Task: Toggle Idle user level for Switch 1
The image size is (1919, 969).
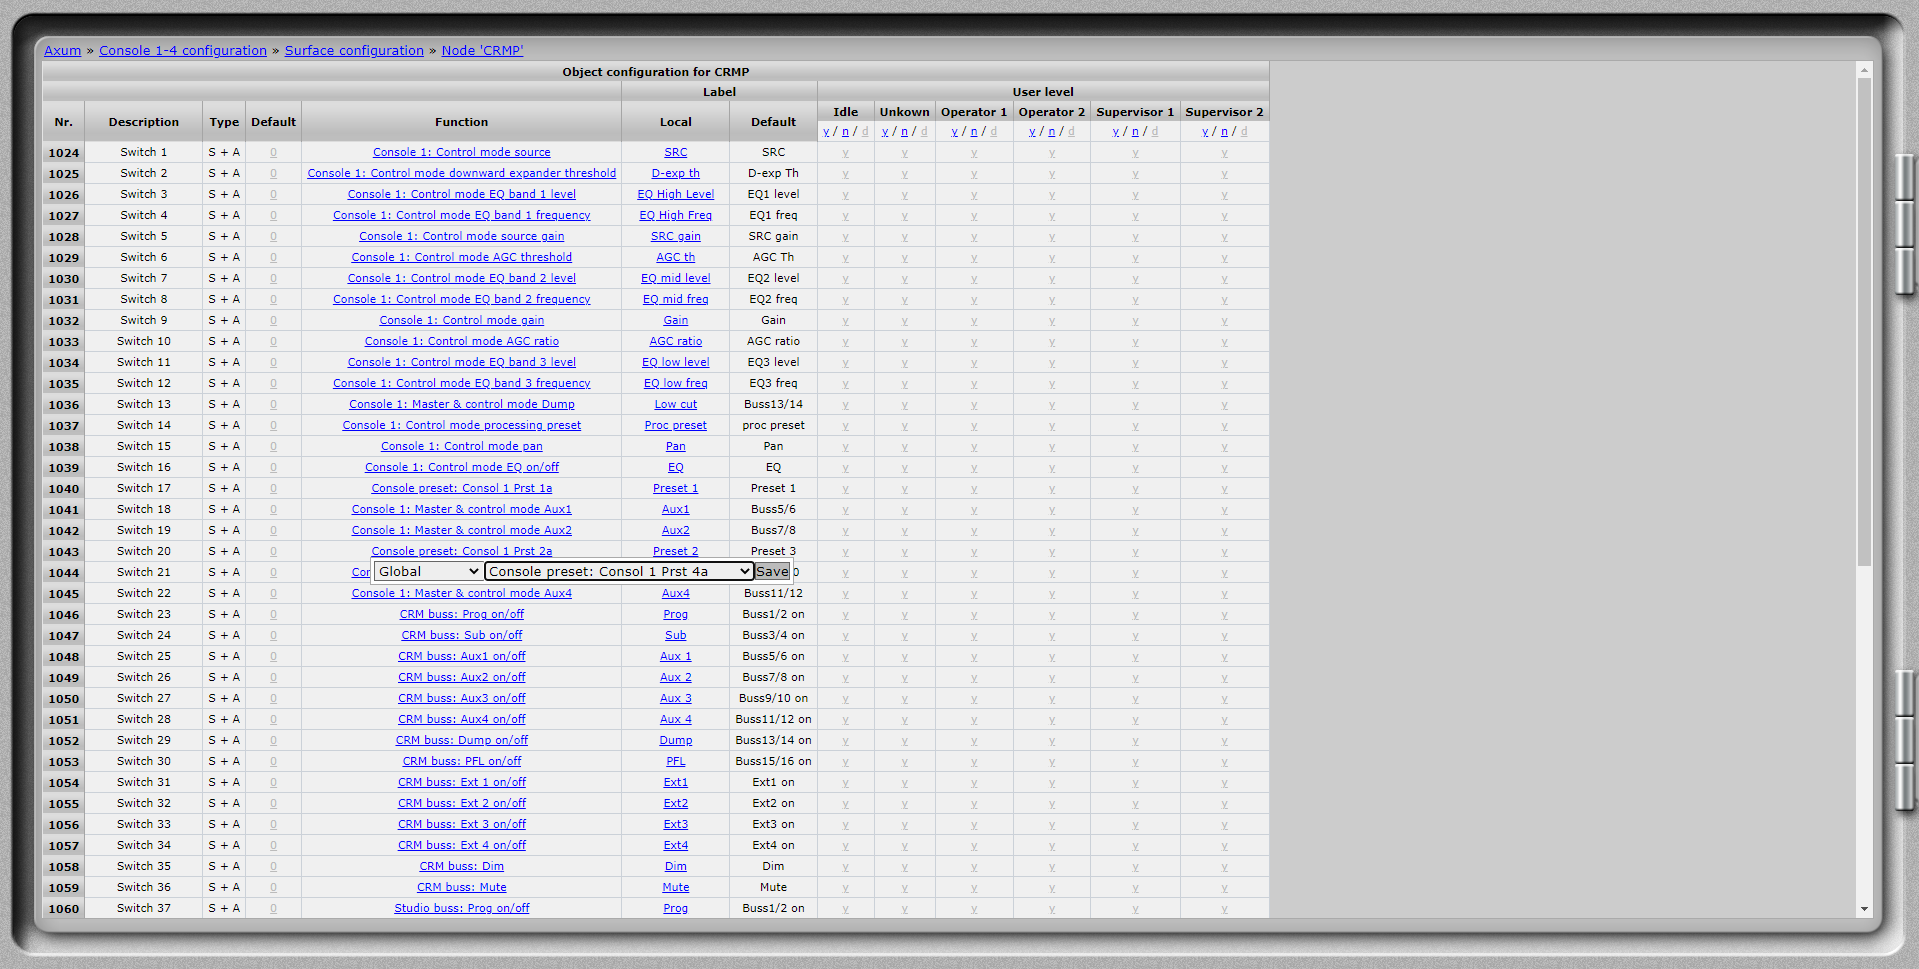Action: (845, 153)
